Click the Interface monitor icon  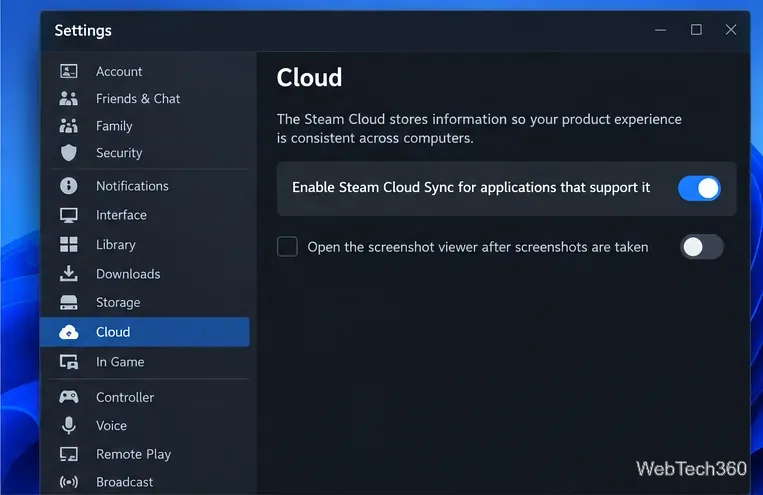[x=69, y=215]
